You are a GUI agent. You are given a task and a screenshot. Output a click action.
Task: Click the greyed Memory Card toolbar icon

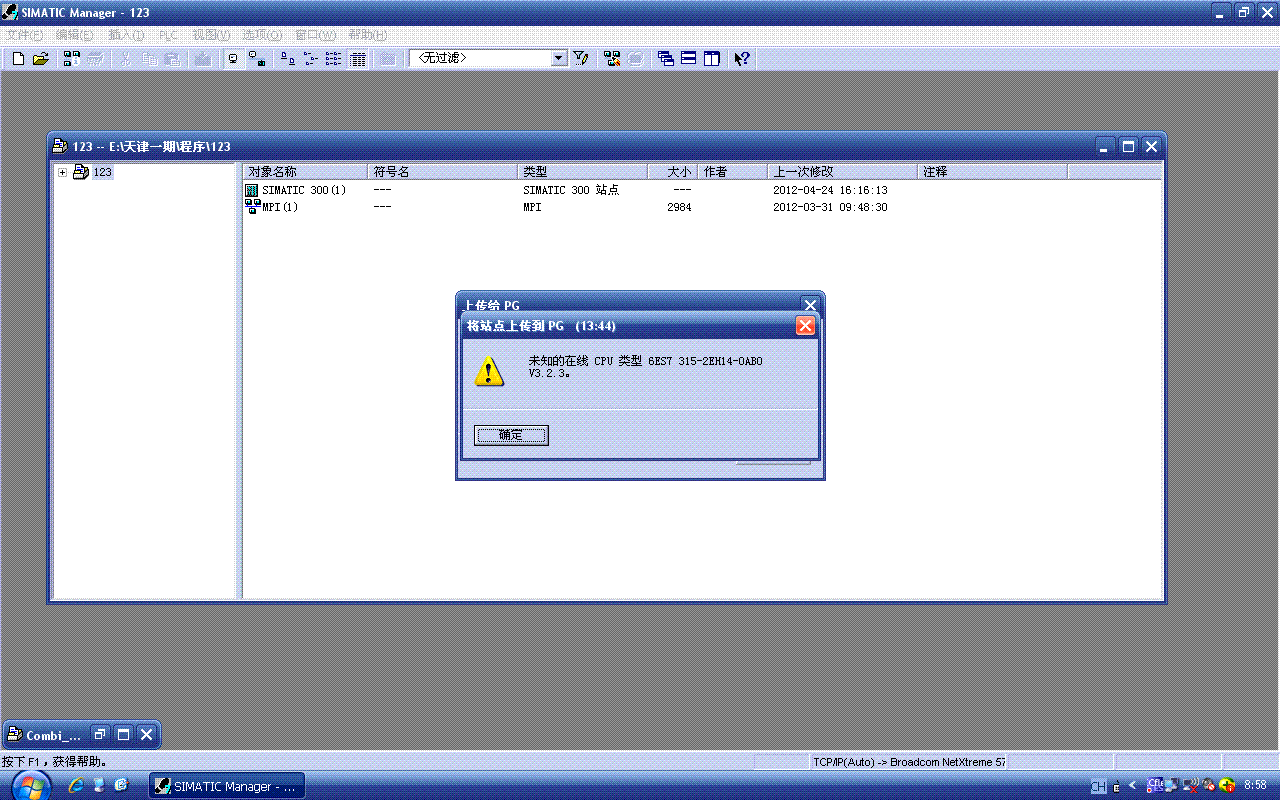(x=95, y=59)
